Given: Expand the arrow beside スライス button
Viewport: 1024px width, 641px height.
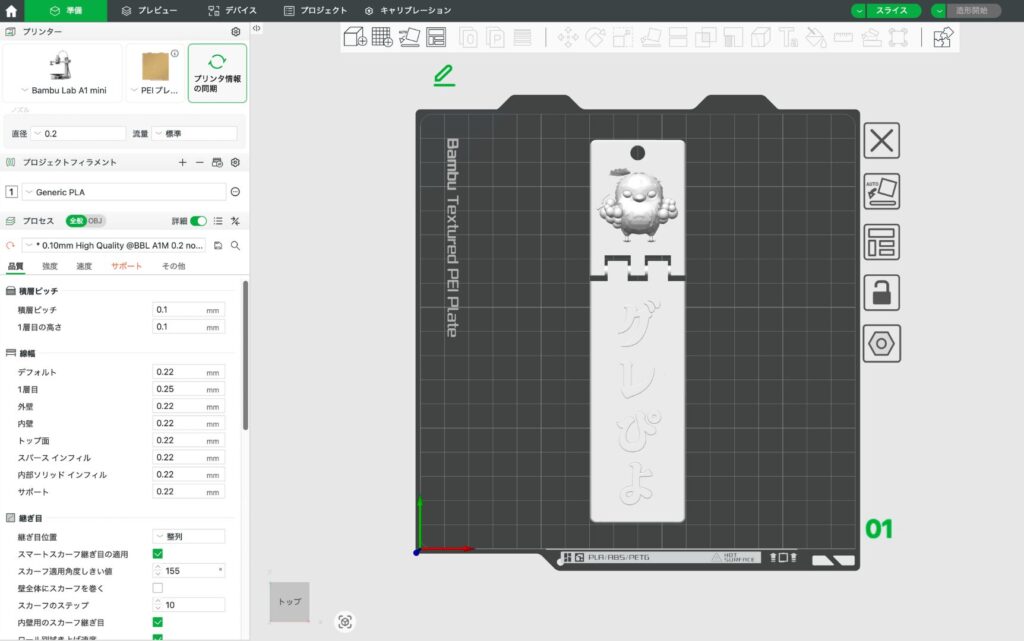Looking at the screenshot, I should coord(859,10).
